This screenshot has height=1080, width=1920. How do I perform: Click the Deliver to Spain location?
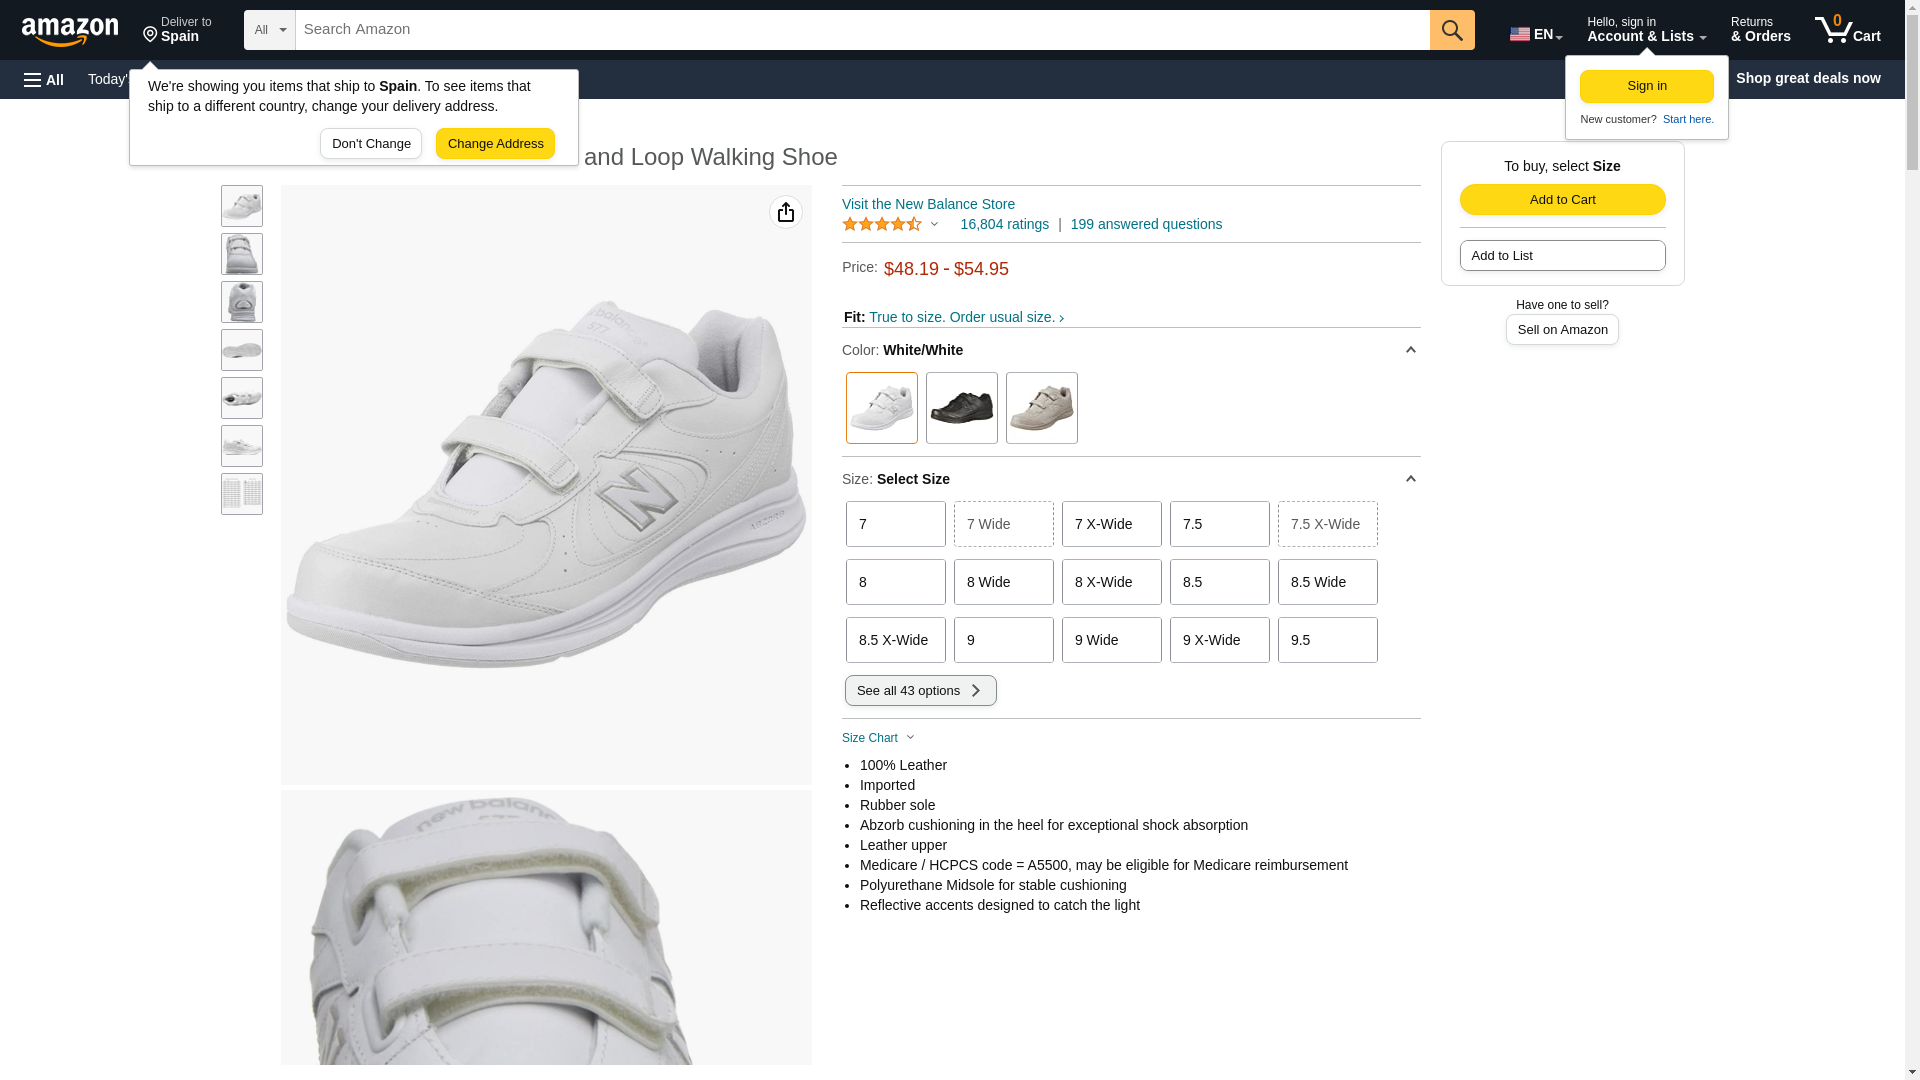[177, 30]
